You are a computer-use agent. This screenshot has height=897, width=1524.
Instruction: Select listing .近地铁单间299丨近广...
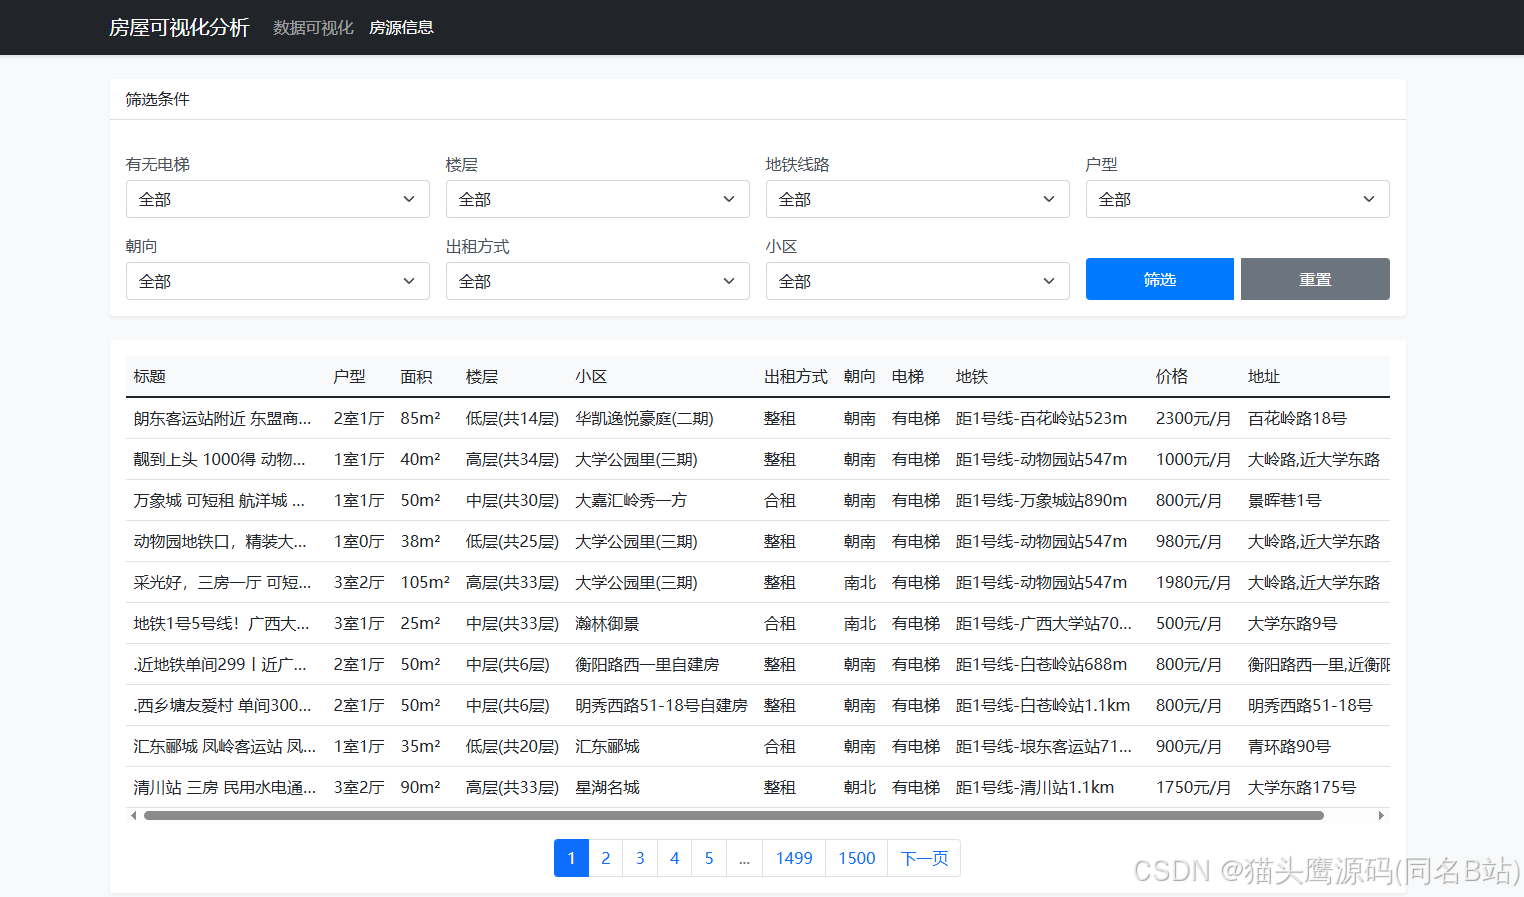click(220, 665)
